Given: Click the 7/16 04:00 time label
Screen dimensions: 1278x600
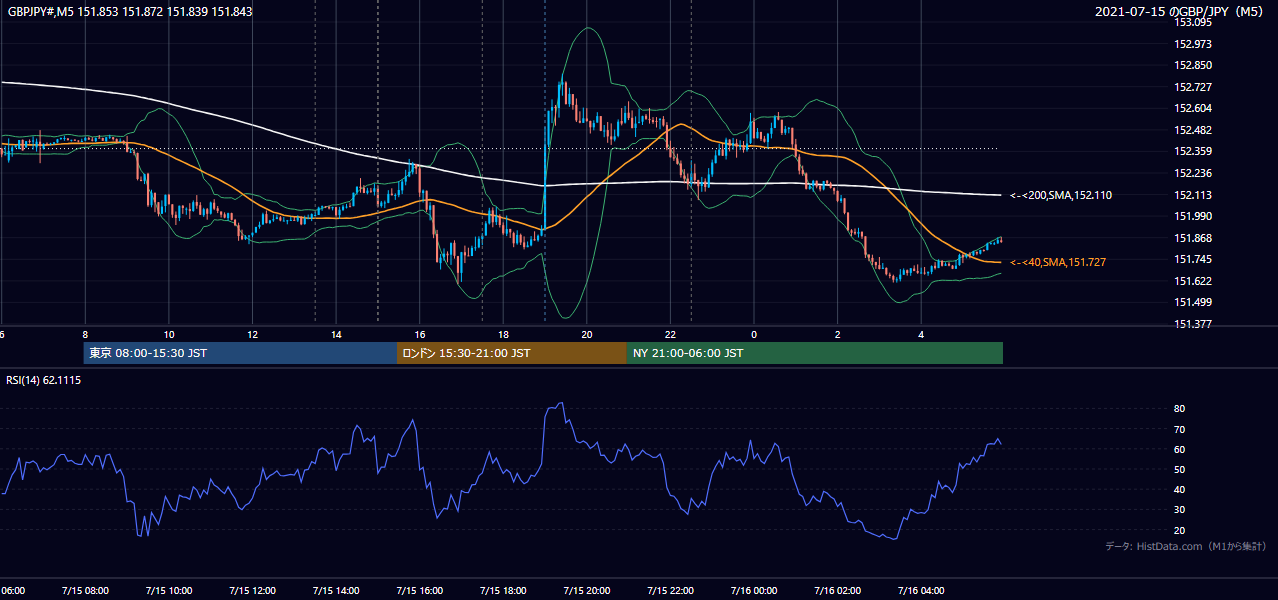Looking at the screenshot, I should 921,590.
